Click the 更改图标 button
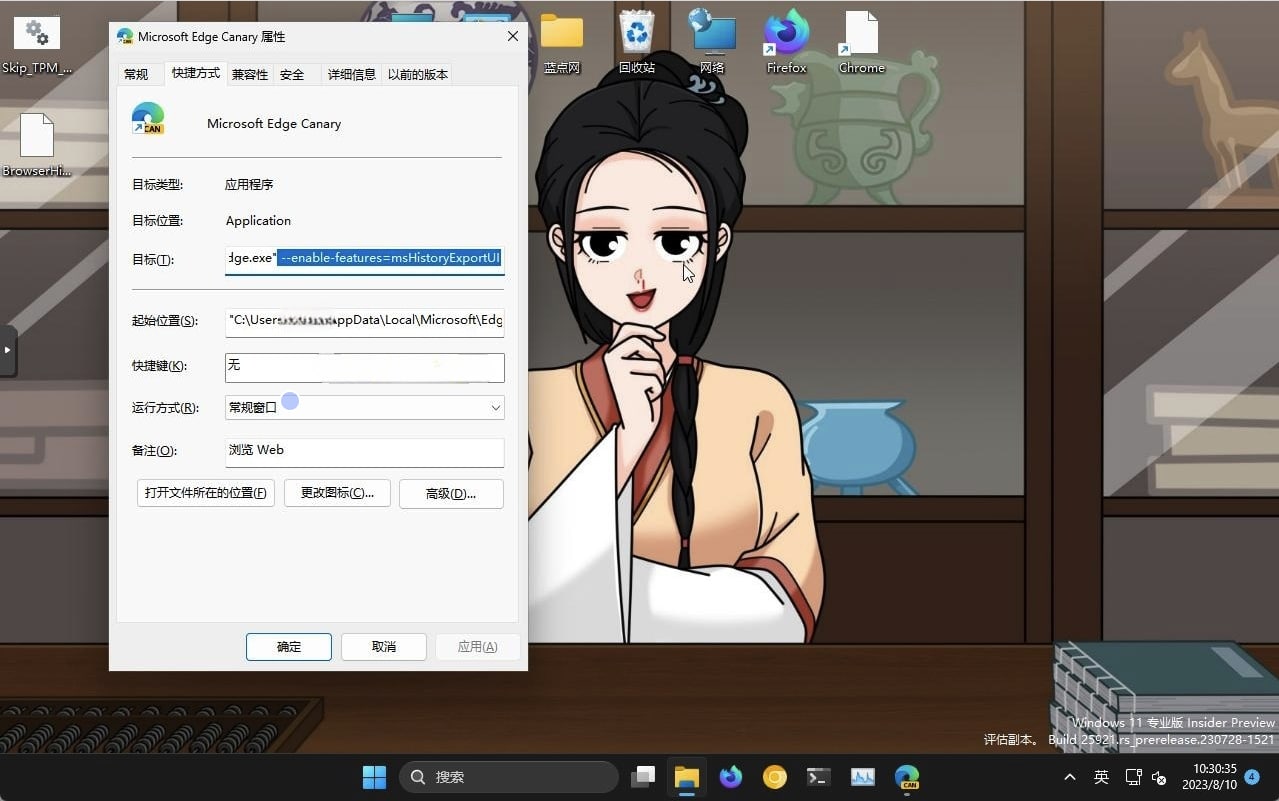The width and height of the screenshot is (1279, 801). [336, 492]
